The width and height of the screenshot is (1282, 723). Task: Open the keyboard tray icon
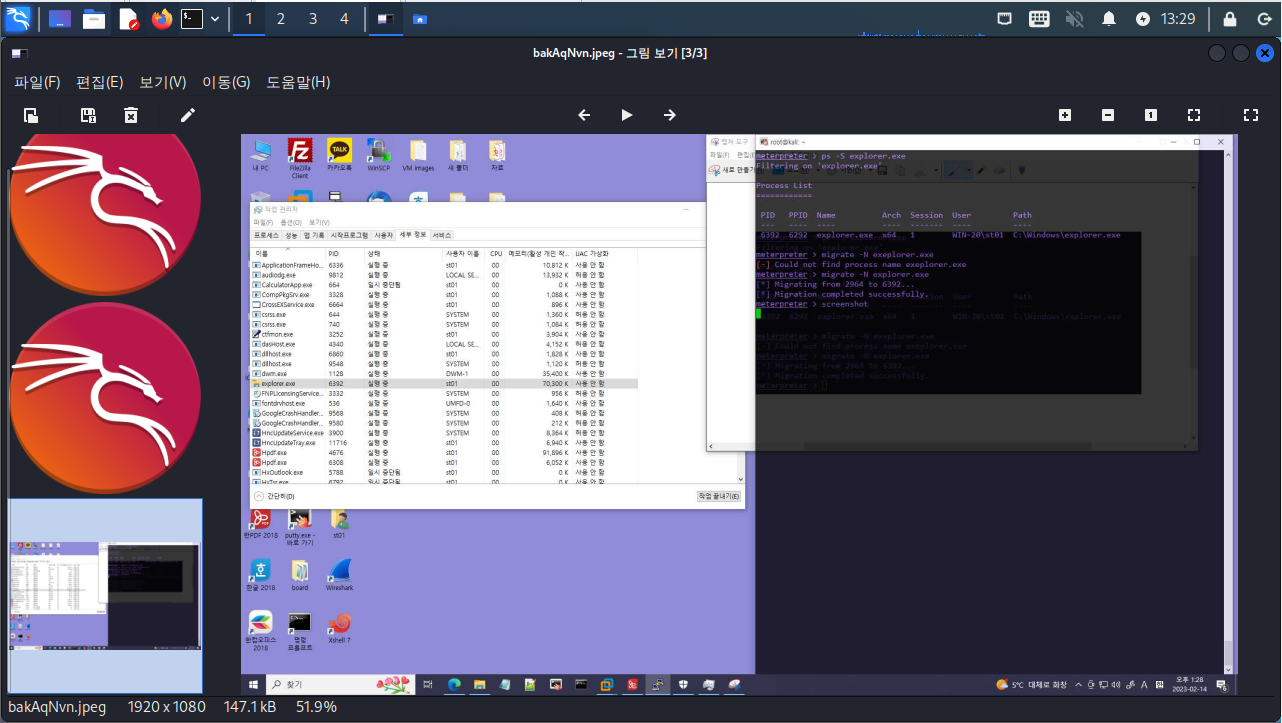pos(1039,19)
